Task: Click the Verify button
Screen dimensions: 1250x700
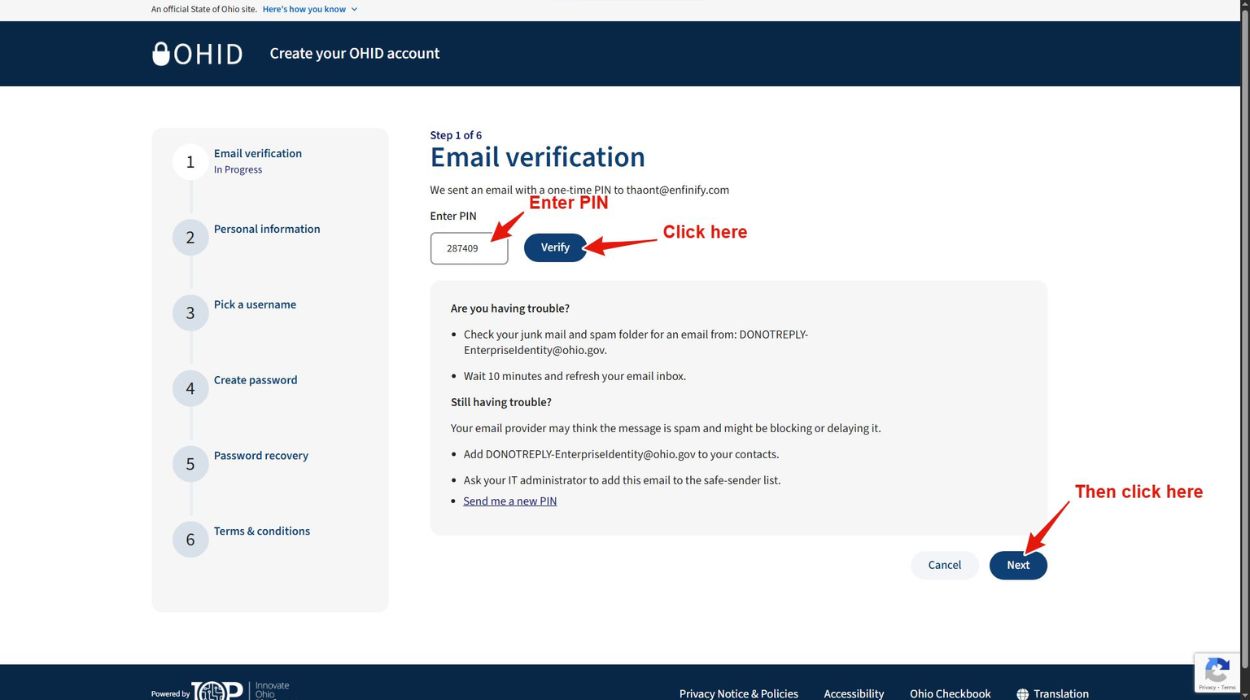Action: coord(555,247)
